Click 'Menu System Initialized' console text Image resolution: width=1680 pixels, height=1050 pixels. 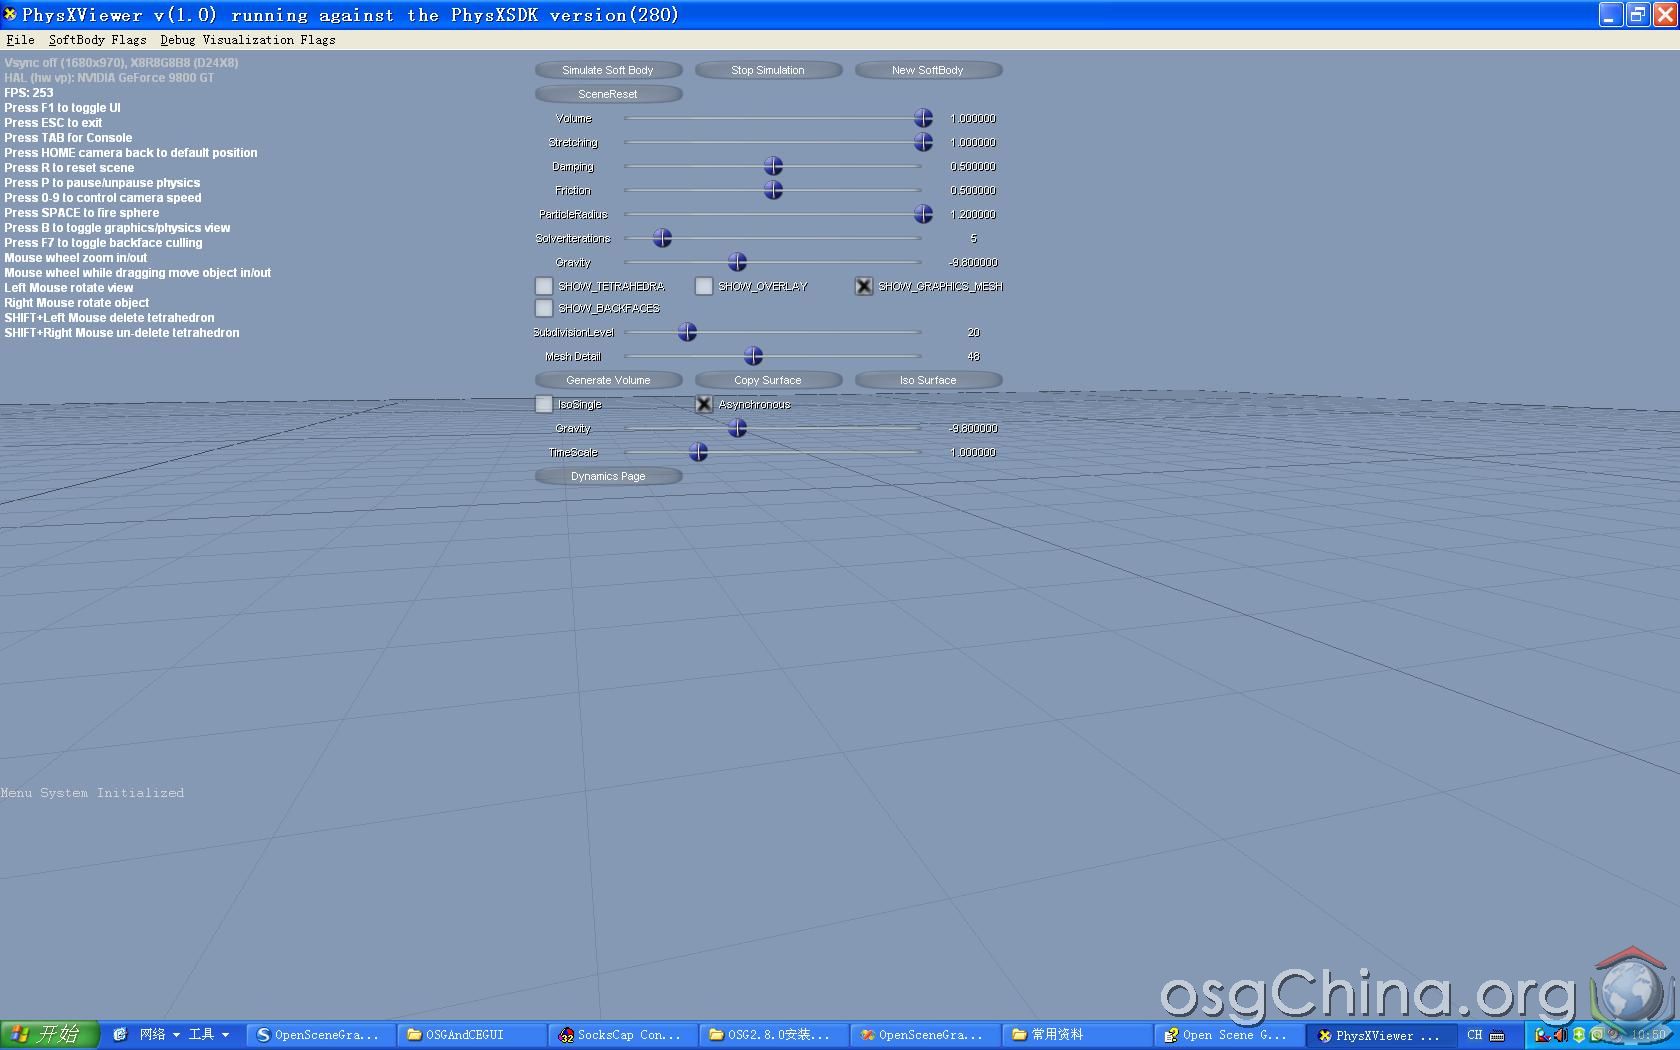pyautogui.click(x=92, y=793)
